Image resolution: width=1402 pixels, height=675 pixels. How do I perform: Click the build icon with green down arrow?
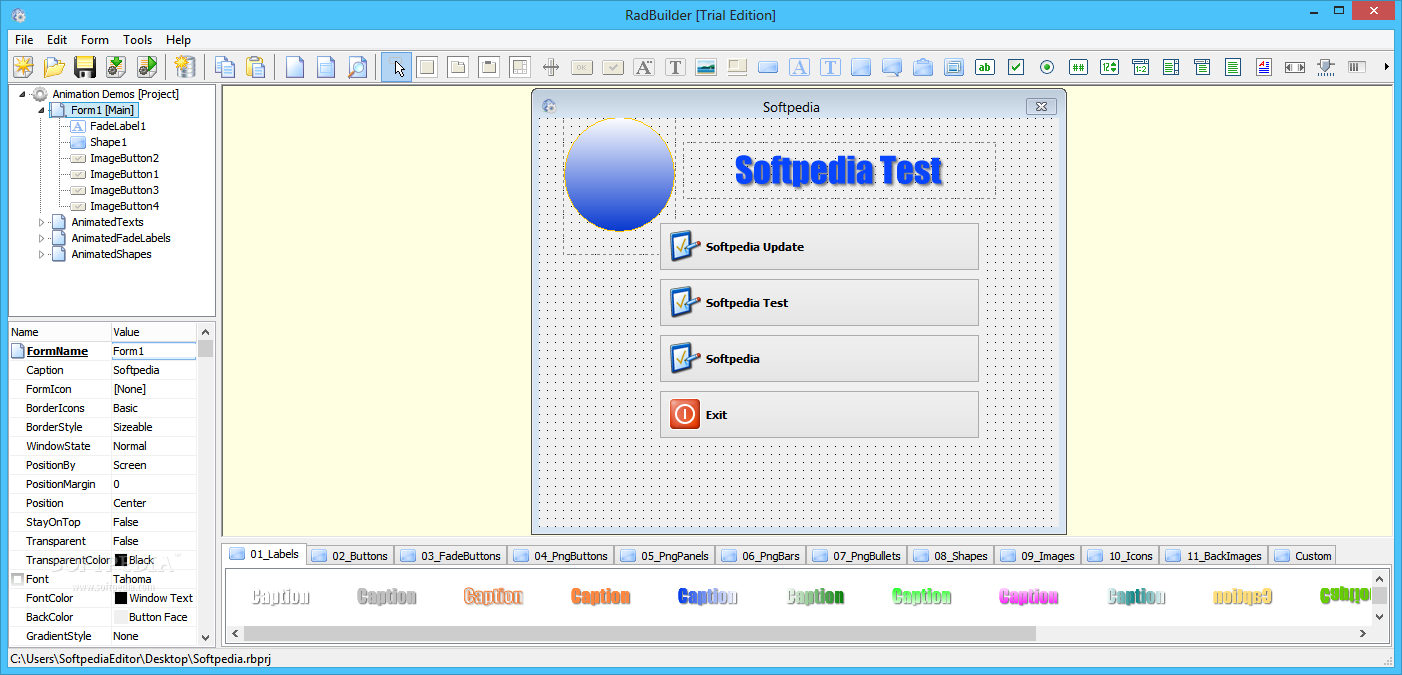116,67
